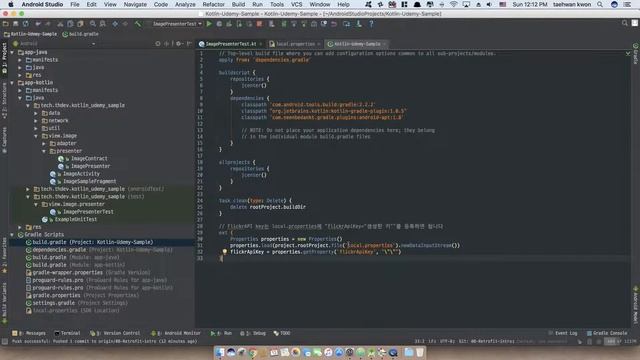Viewport: 640px width, 360px height.
Task: Open Trash in the Dock
Action: (420, 352)
